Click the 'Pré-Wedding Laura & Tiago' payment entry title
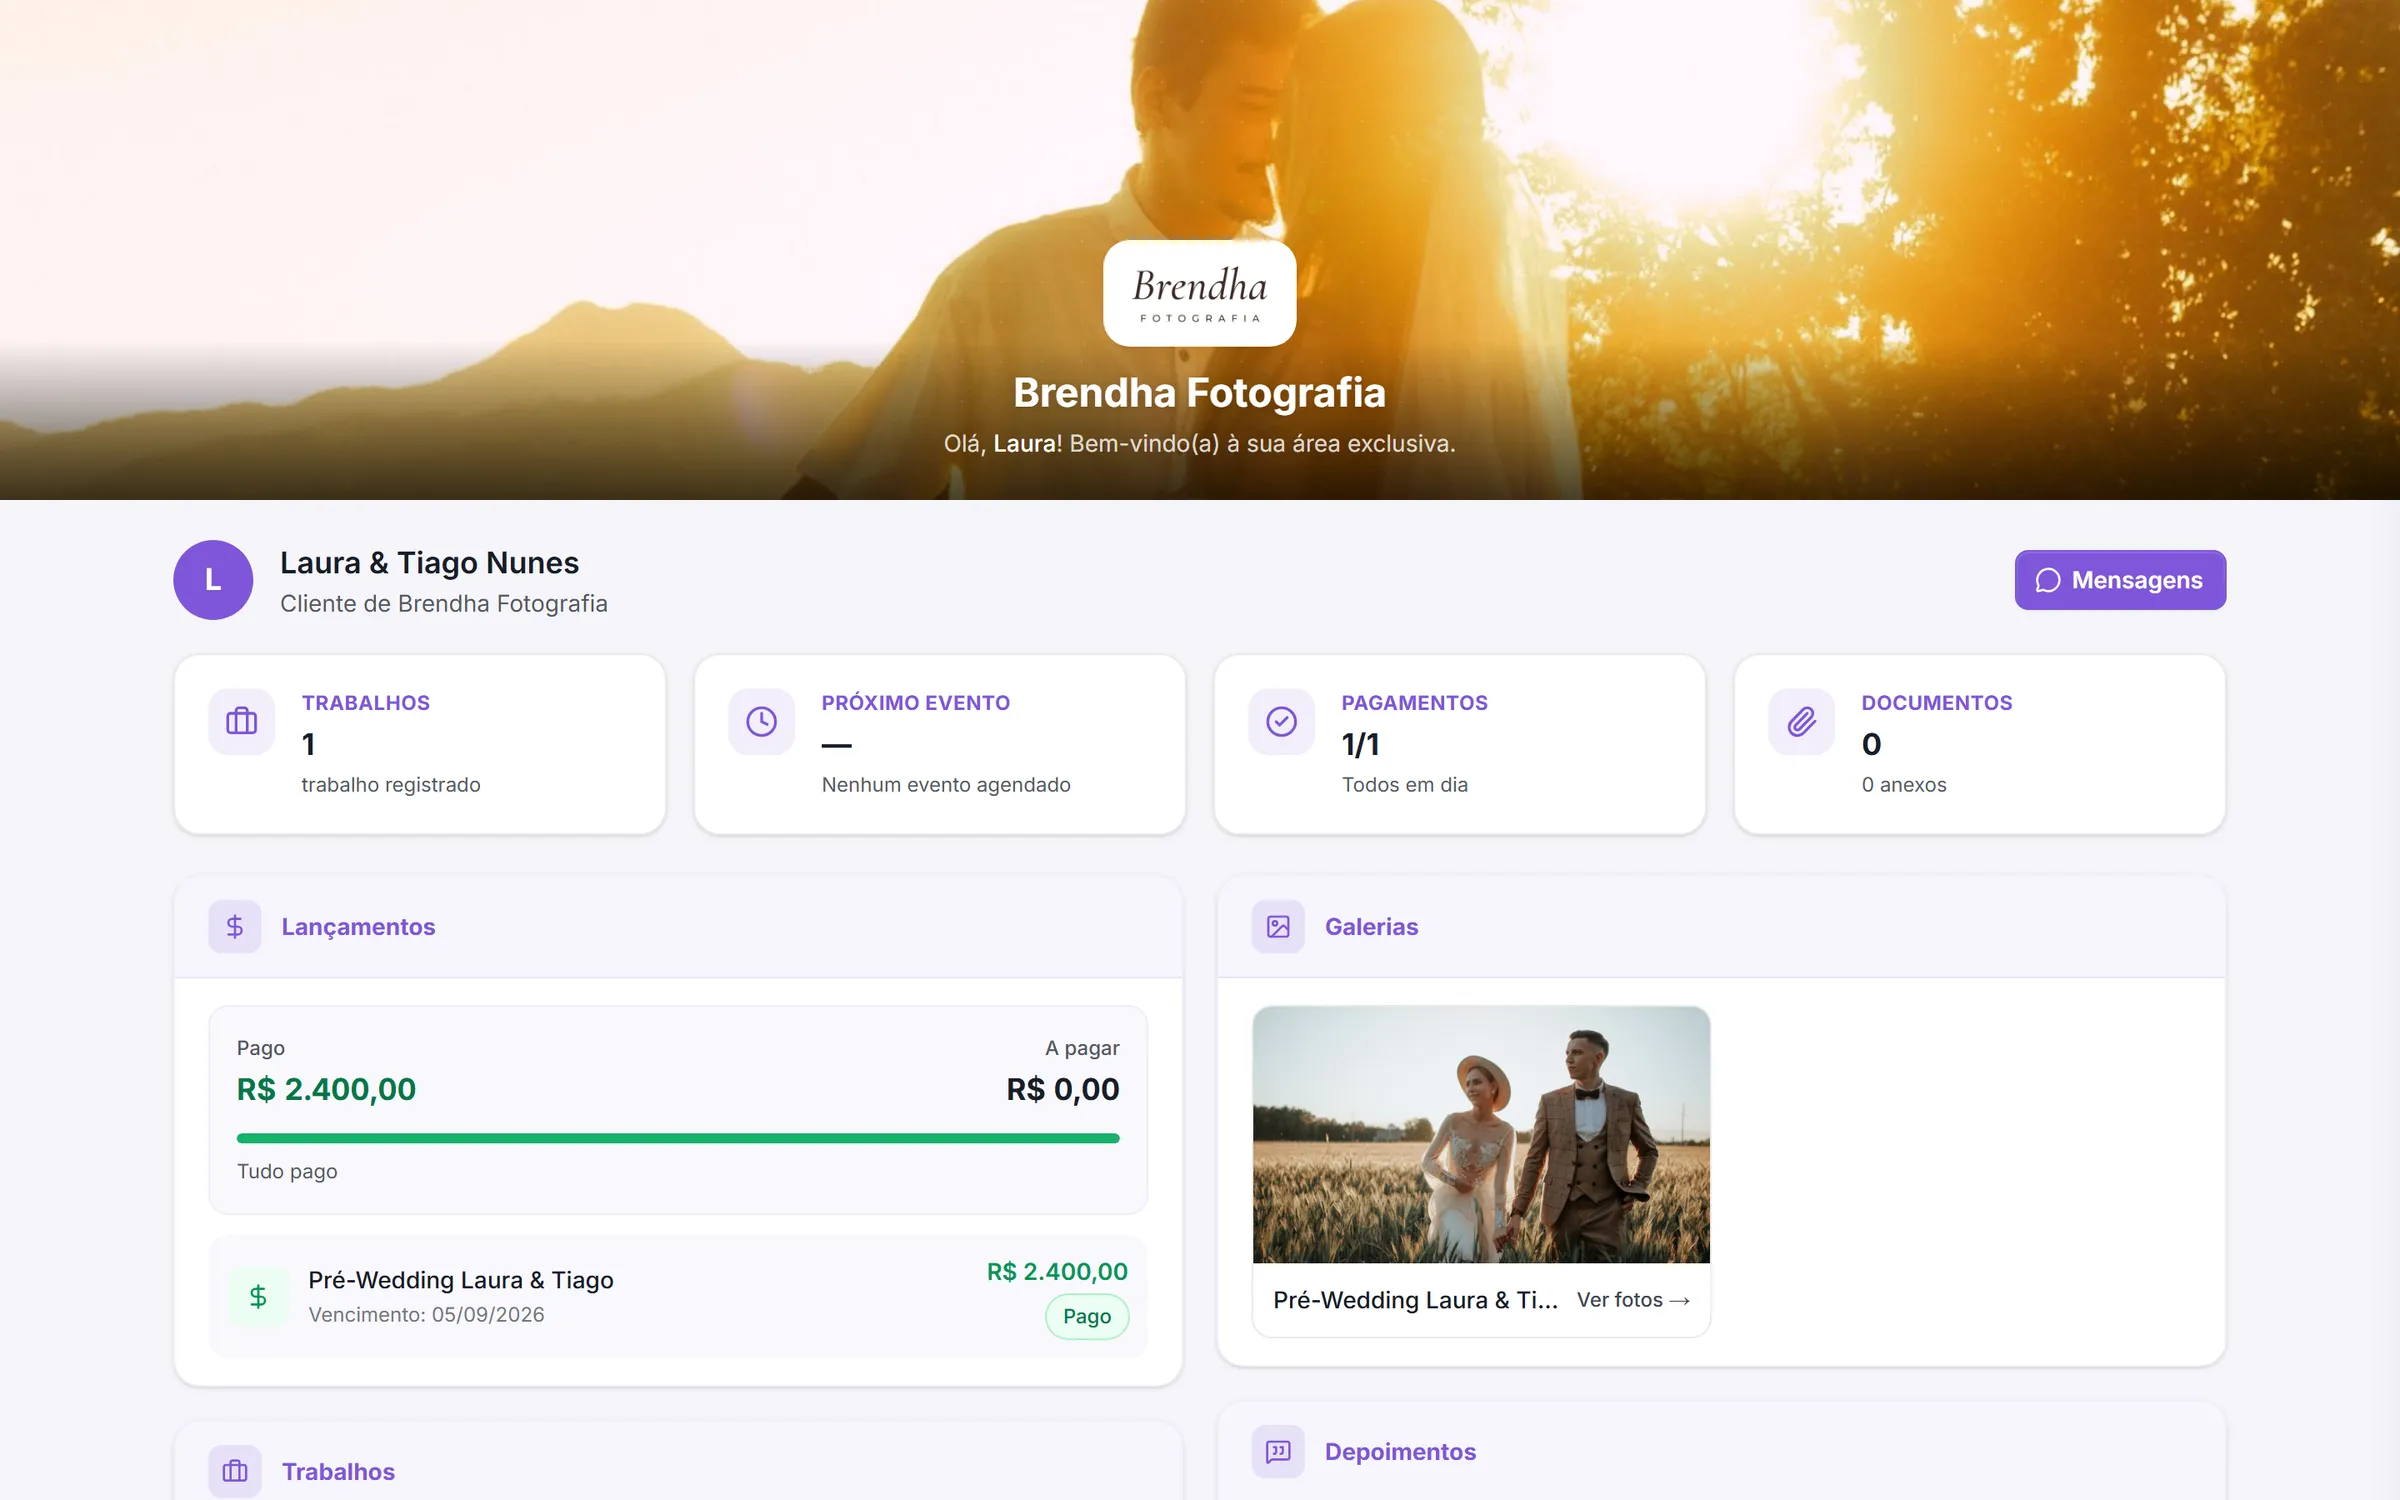 pyautogui.click(x=461, y=1280)
